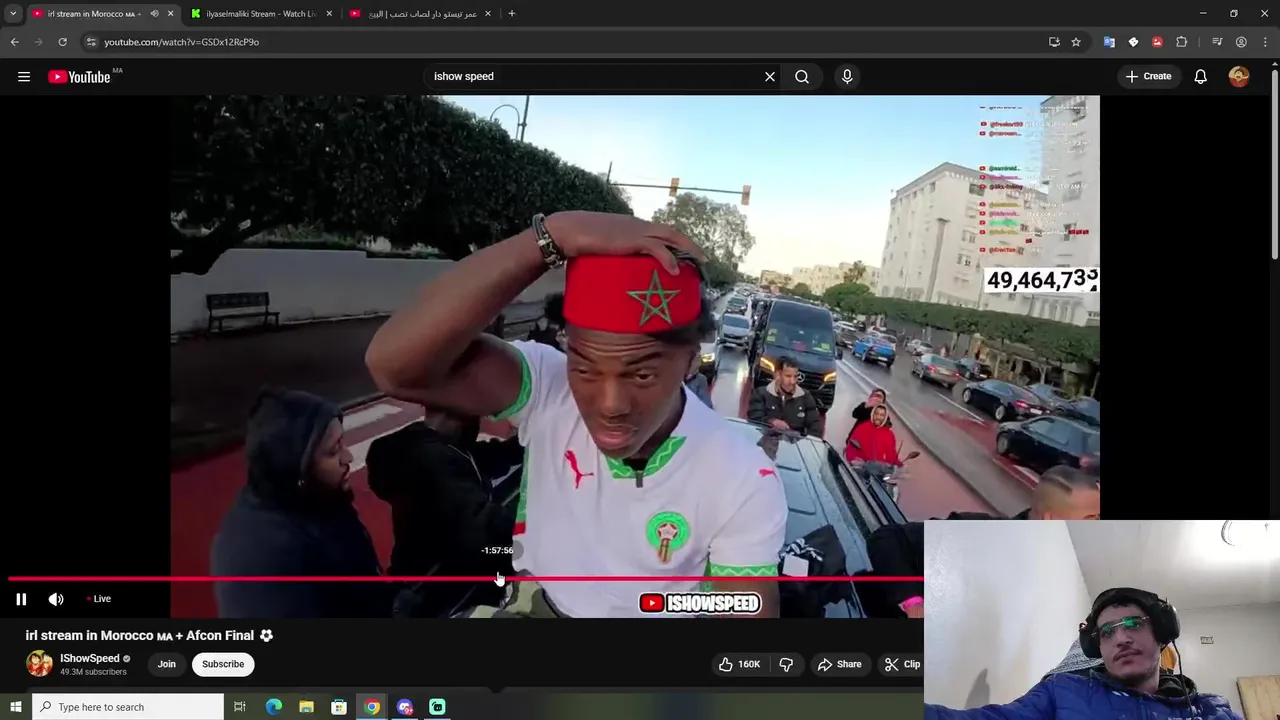Open File Explorer from taskbar
Screen dimensions: 1280x720
click(x=306, y=707)
